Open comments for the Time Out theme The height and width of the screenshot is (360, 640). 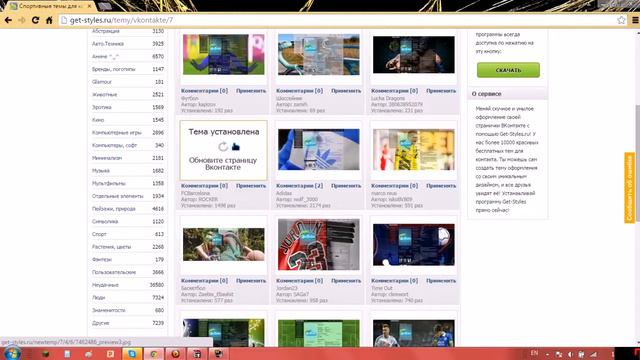395,281
